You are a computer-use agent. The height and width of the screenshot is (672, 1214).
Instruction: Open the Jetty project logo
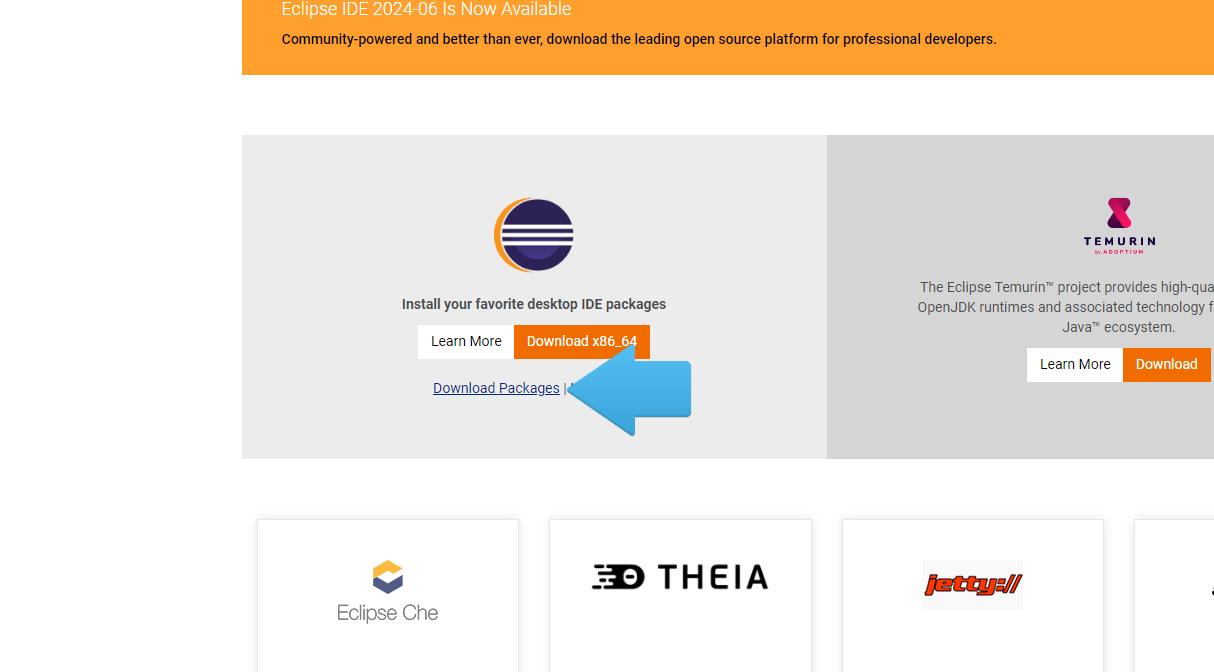click(x=973, y=585)
